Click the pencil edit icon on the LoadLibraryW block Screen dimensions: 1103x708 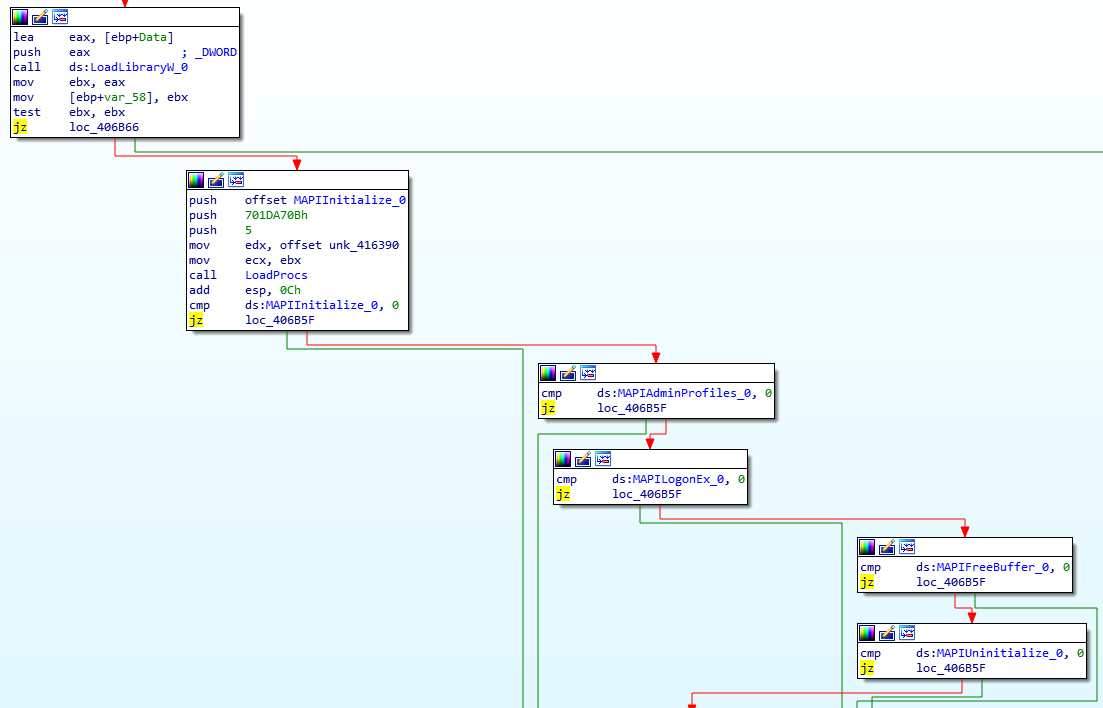click(40, 18)
